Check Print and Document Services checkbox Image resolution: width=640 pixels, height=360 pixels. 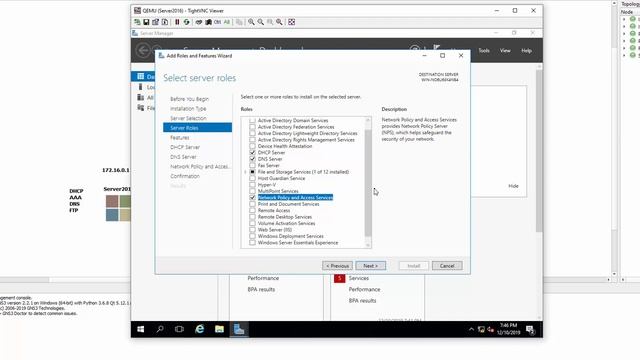252,204
